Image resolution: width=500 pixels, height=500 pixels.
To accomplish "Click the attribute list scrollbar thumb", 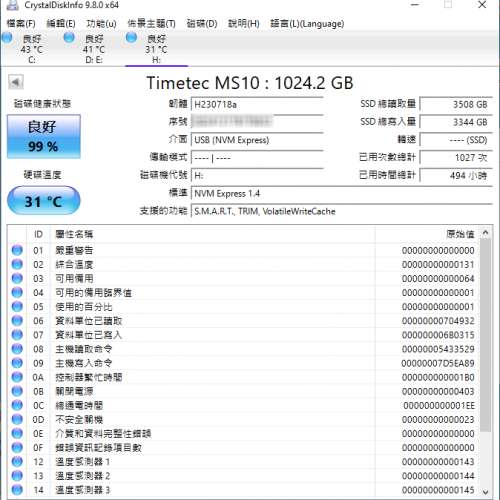I will (x=485, y=335).
